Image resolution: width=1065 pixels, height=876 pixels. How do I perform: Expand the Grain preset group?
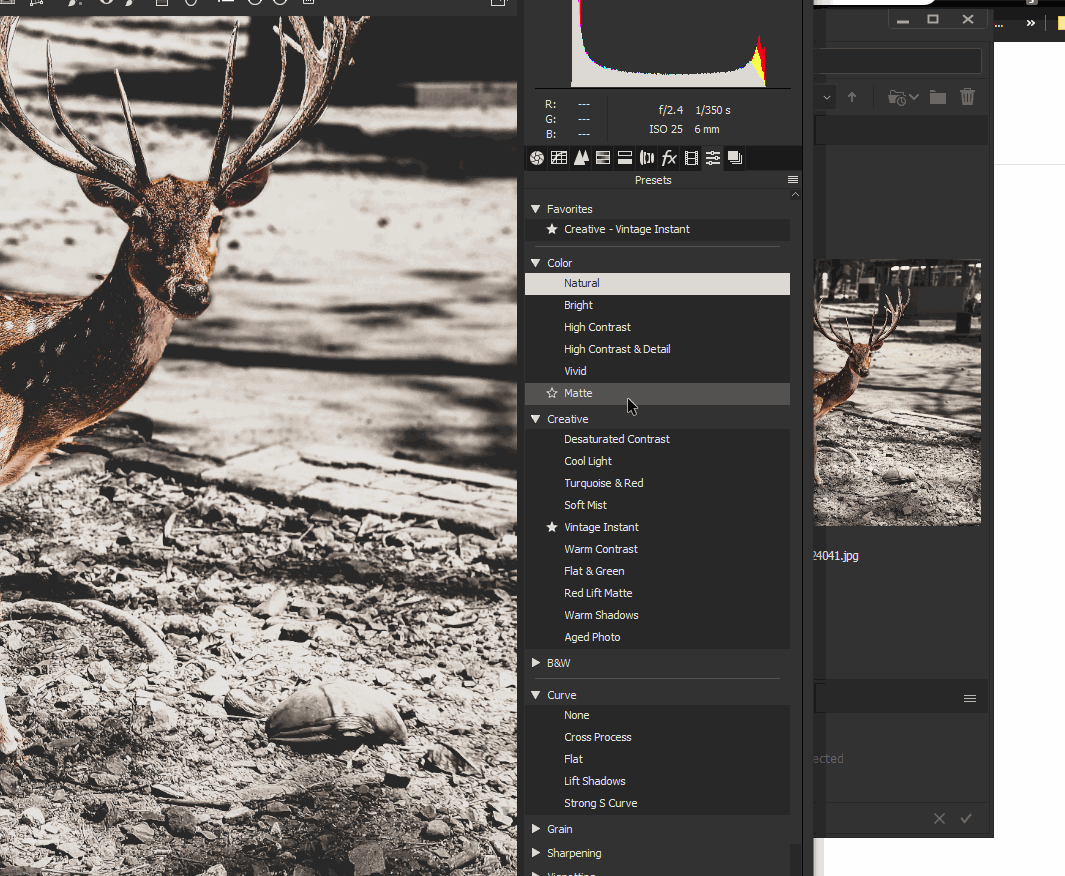pyautogui.click(x=535, y=829)
